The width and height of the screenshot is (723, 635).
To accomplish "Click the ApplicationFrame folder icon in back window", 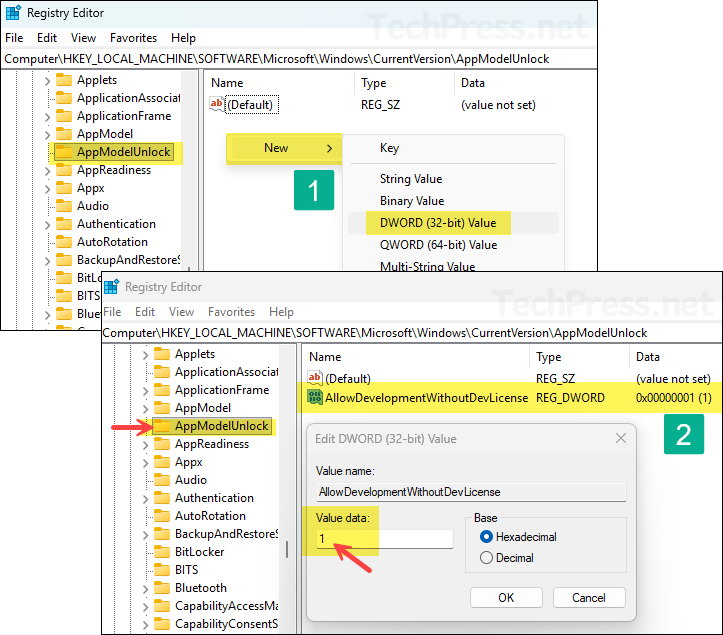I will coord(64,116).
